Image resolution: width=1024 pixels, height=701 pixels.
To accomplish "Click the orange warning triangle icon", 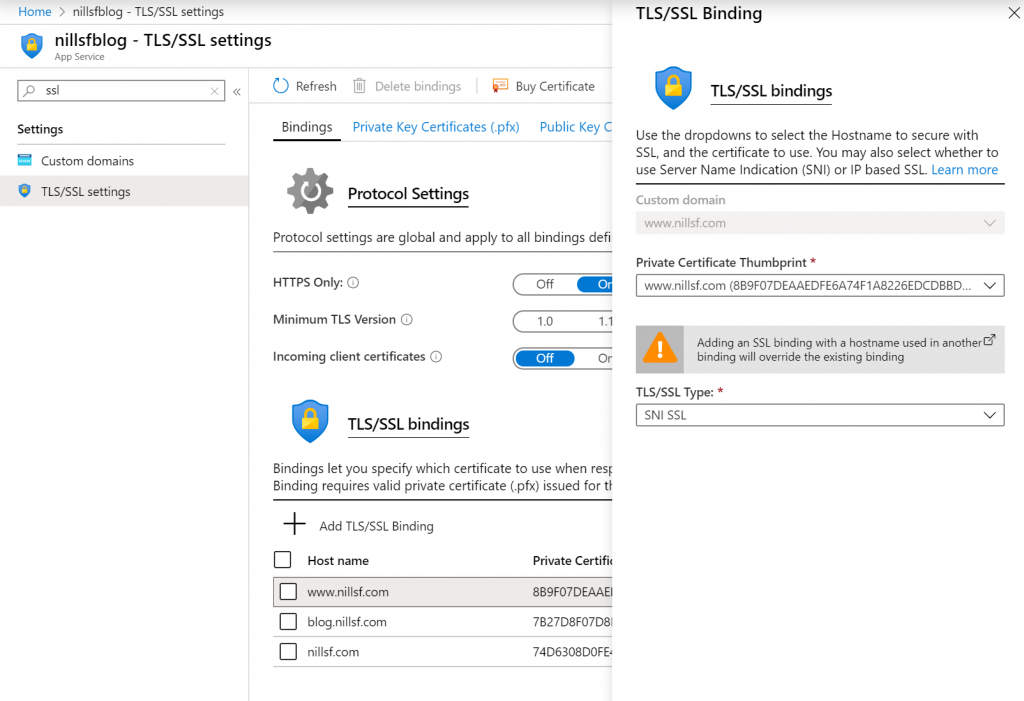I will click(x=660, y=347).
